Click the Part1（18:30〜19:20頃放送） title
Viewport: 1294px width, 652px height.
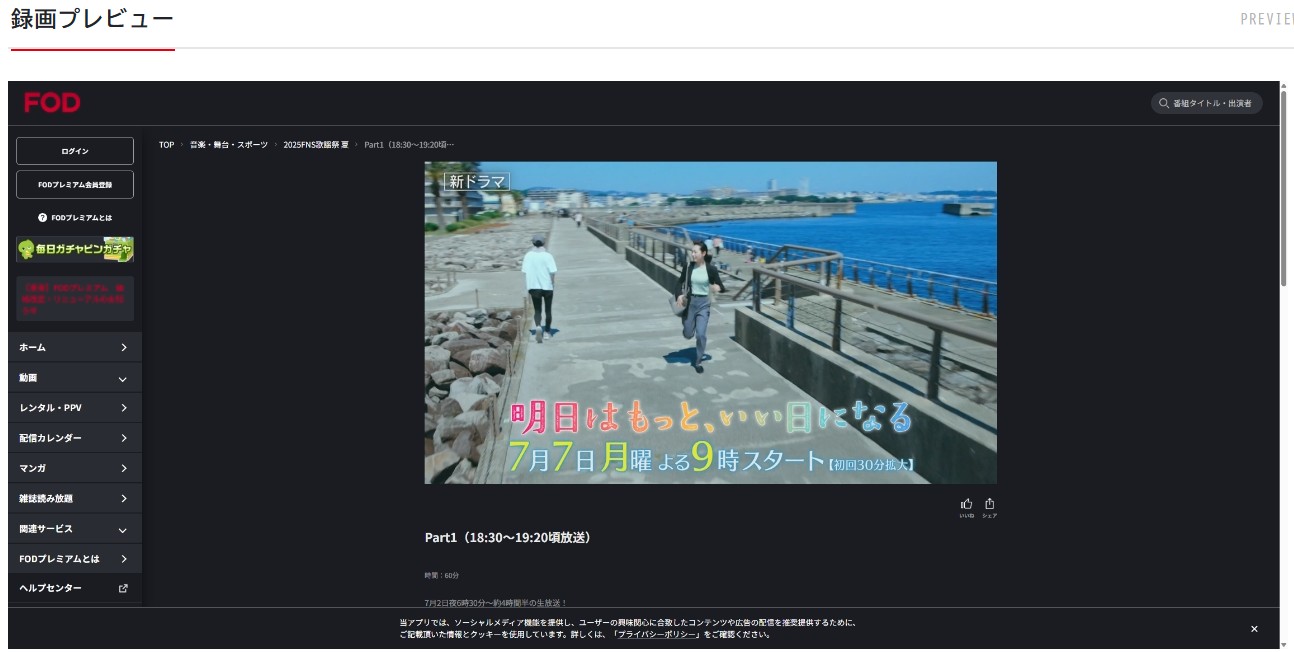tap(508, 538)
